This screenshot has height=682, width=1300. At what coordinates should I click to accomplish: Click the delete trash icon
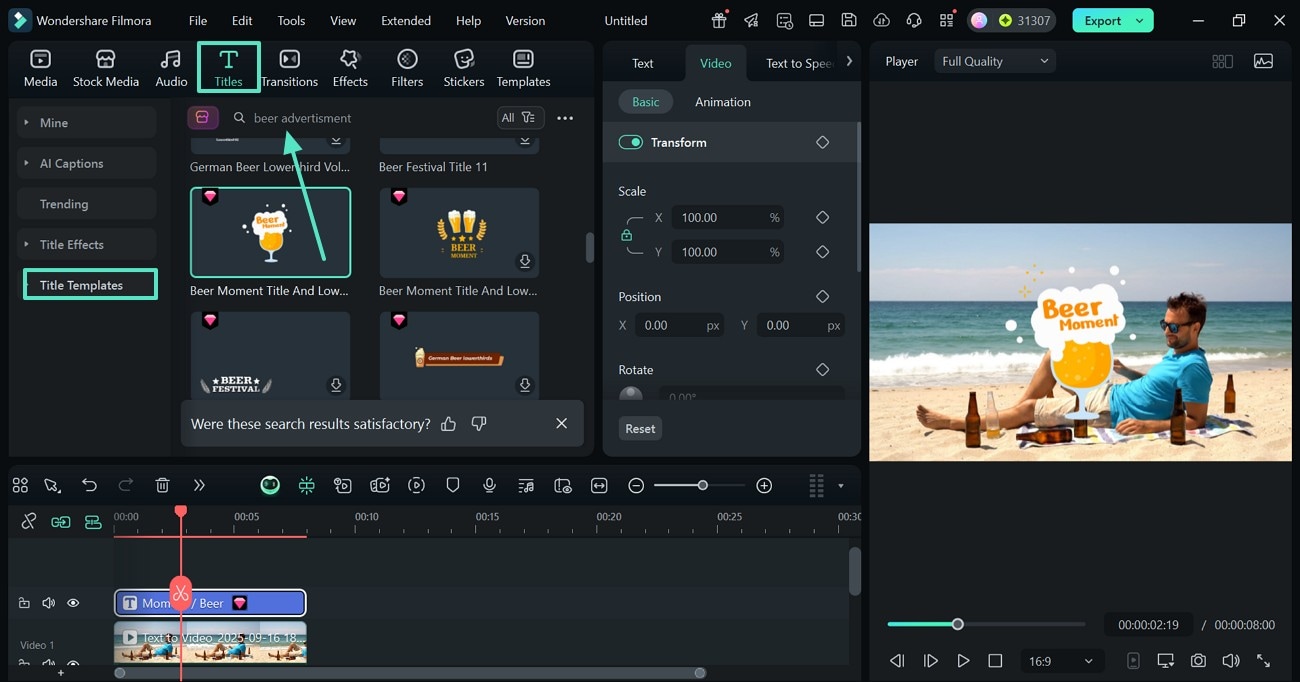point(162,485)
